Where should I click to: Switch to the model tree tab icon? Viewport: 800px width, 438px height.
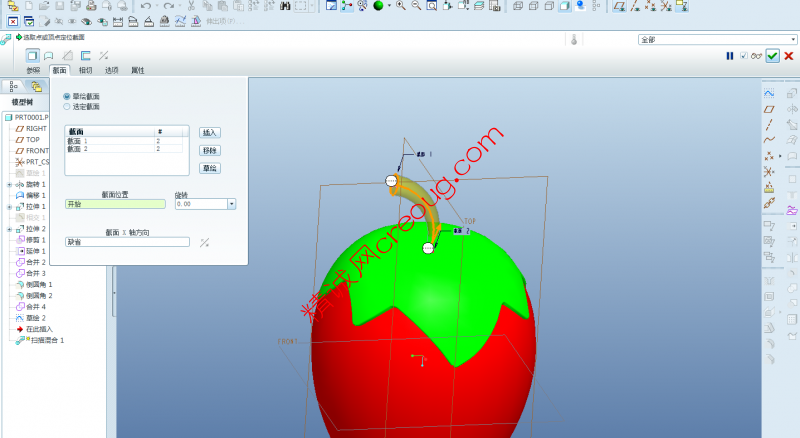click(14, 86)
